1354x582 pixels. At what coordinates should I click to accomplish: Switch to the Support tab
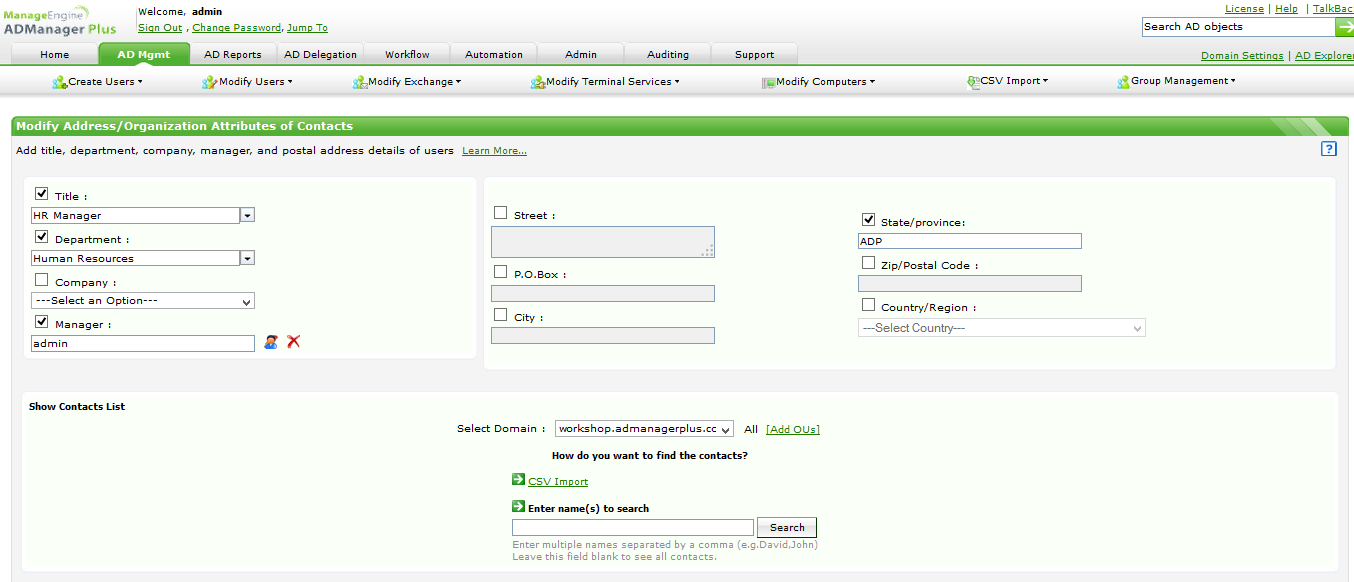click(755, 55)
